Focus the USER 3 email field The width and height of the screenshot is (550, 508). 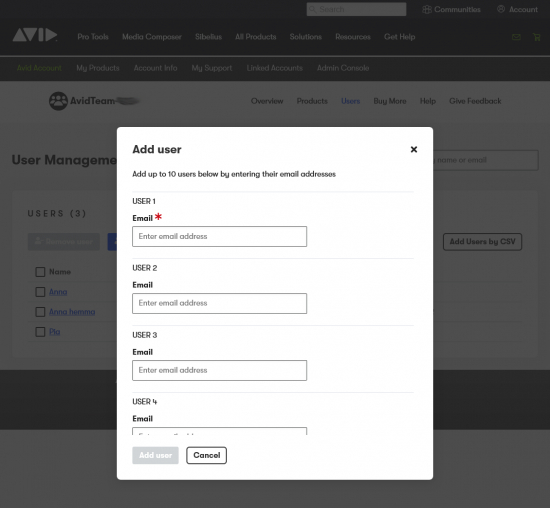click(220, 370)
